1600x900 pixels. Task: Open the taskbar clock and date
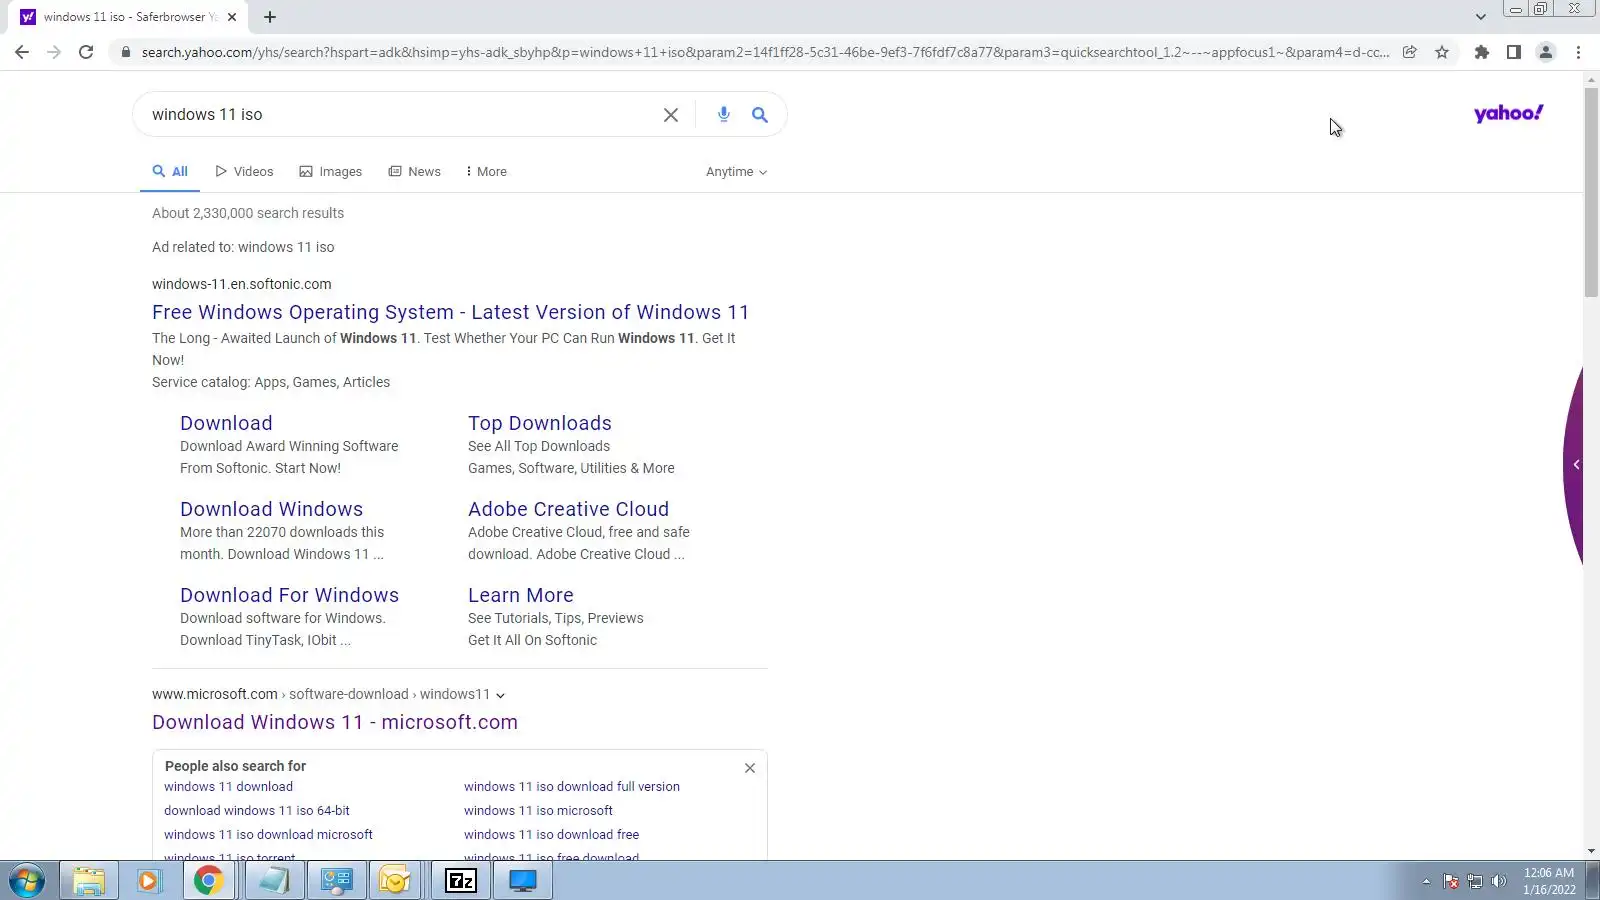pyautogui.click(x=1549, y=881)
